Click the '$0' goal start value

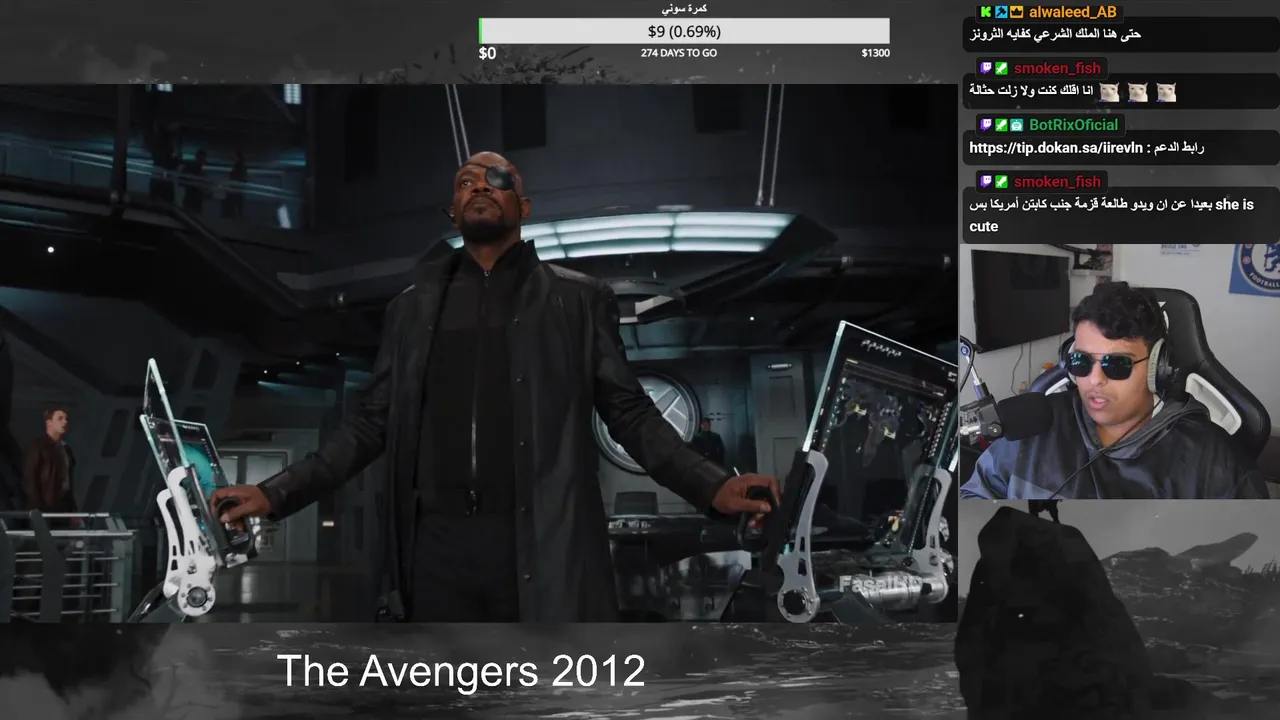(487, 53)
